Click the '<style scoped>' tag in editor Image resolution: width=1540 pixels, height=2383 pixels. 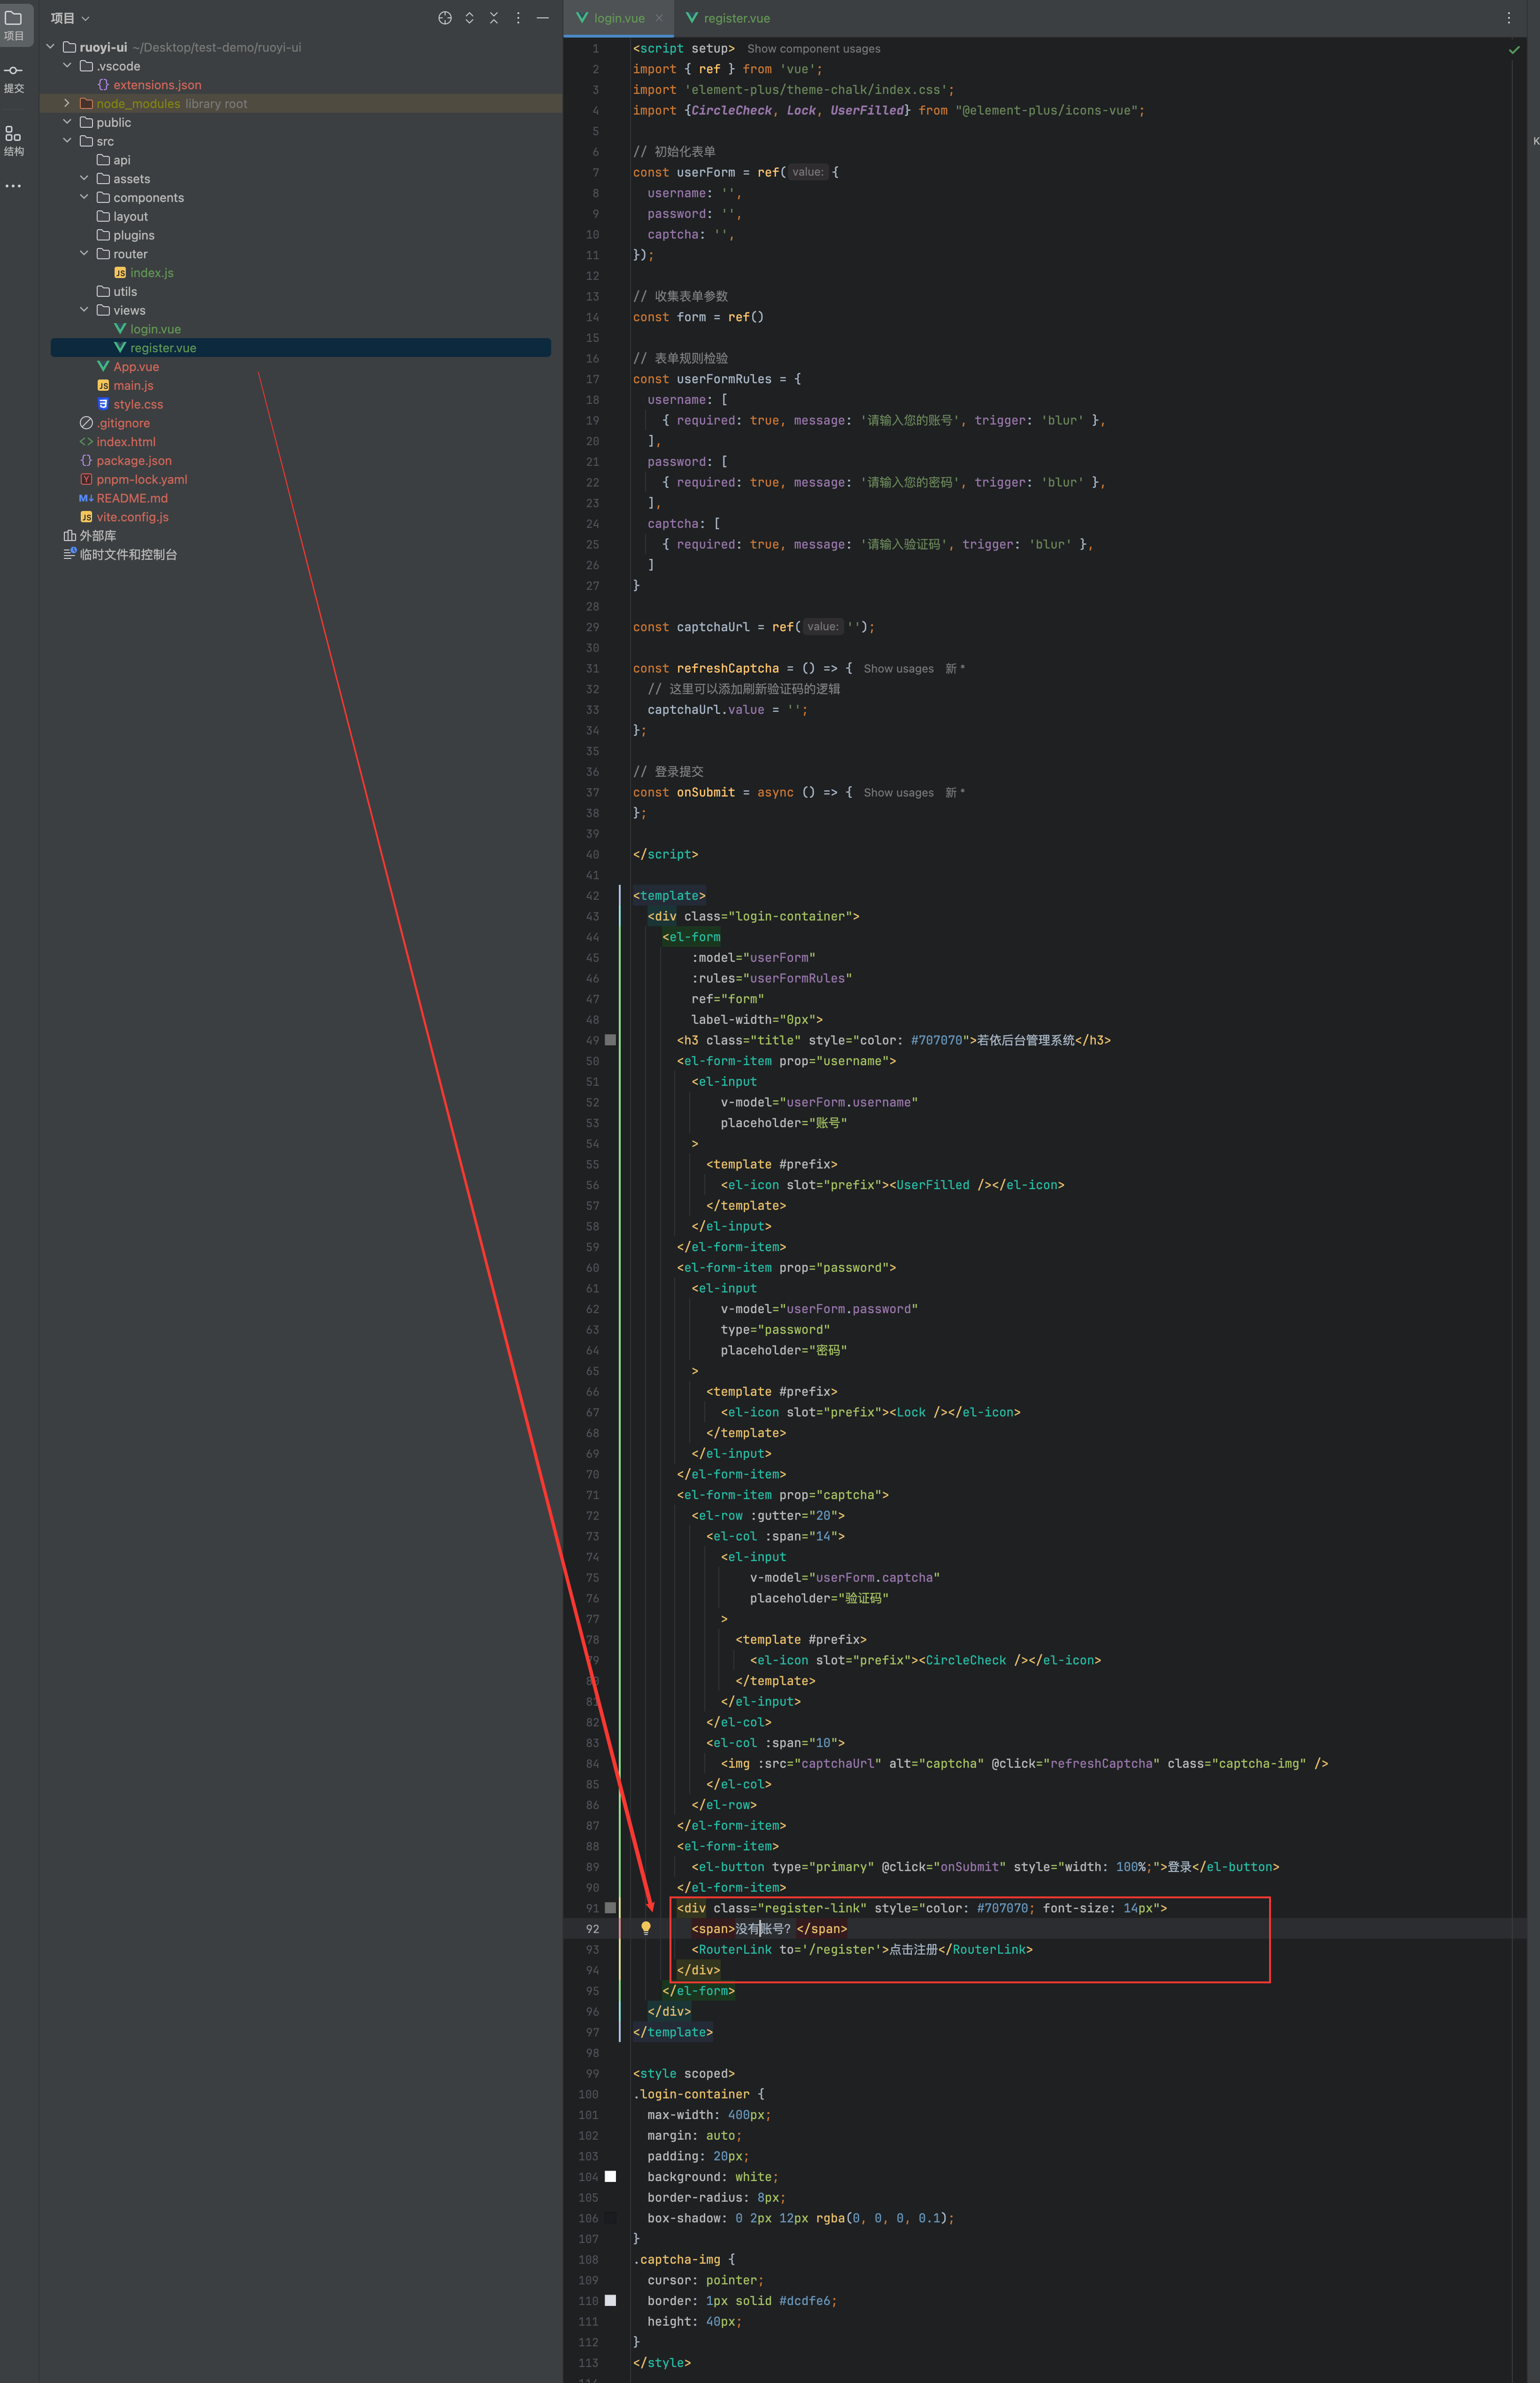tap(684, 2073)
